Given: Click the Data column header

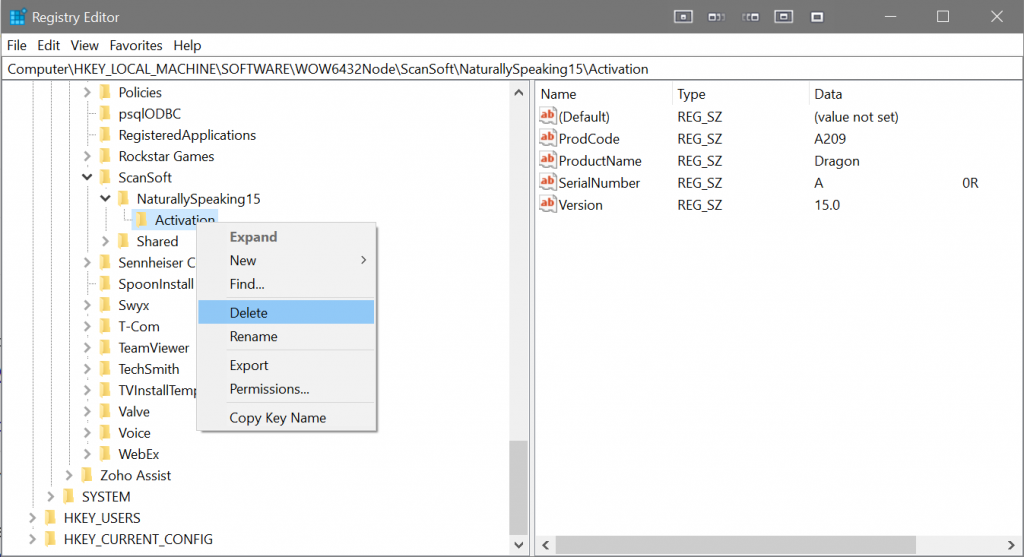Looking at the screenshot, I should tap(914, 94).
